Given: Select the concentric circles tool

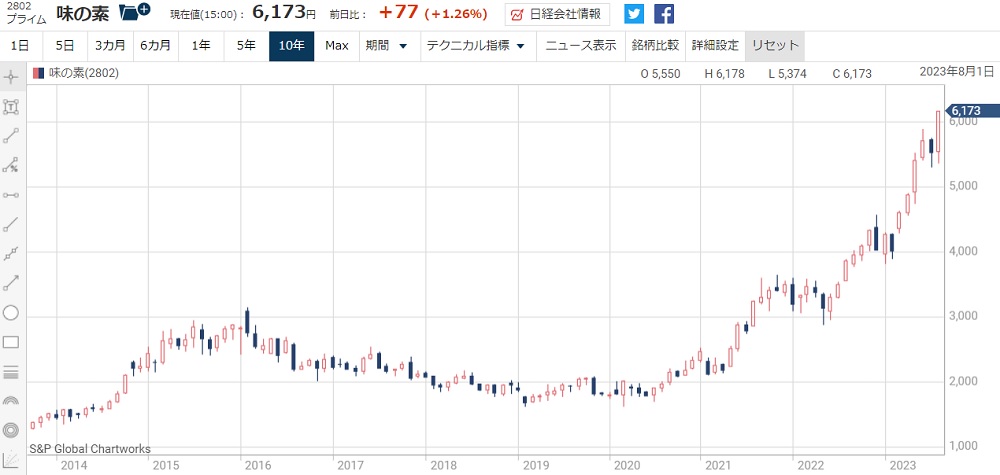Looking at the screenshot, I should coord(11,430).
